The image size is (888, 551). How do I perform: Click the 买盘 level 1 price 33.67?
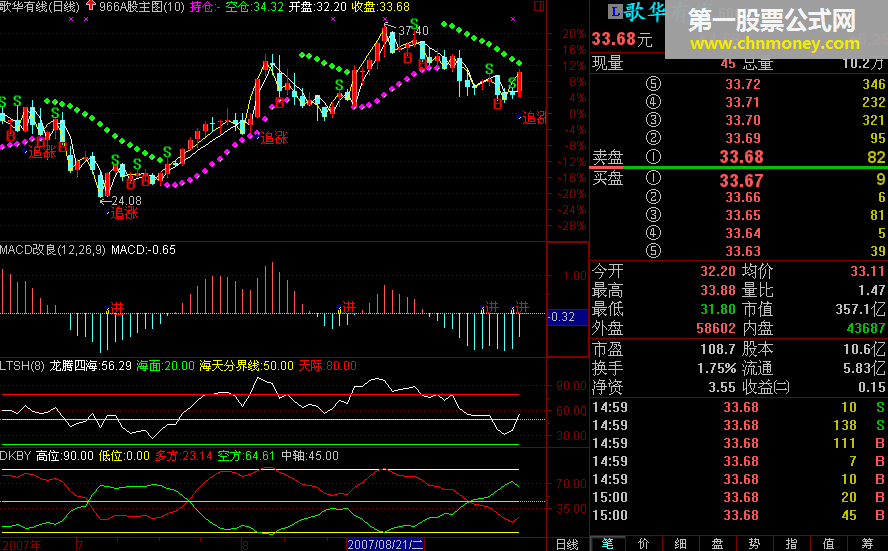741,181
